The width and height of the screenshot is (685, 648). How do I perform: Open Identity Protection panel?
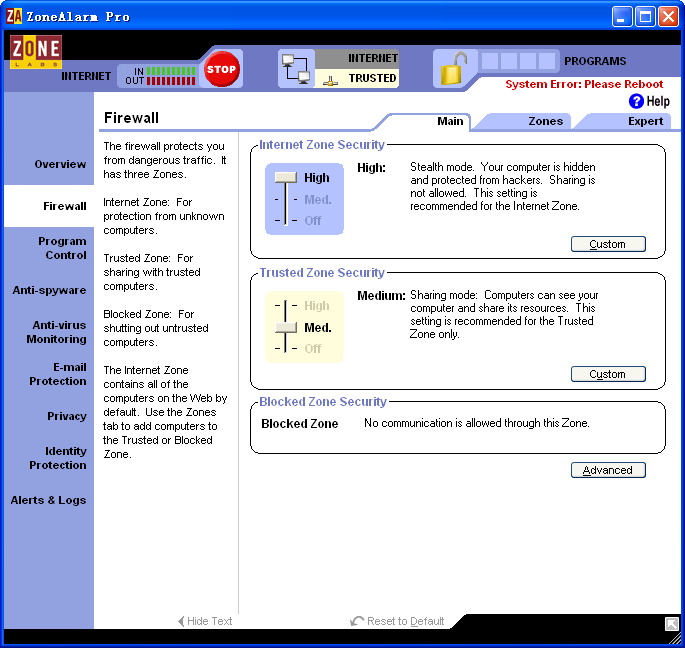point(58,458)
